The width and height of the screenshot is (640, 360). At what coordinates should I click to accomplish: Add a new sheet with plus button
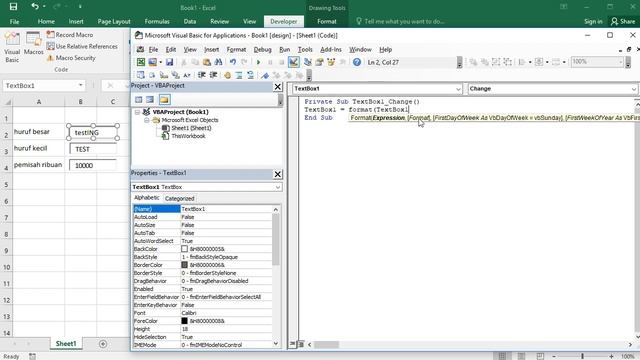pyautogui.click(x=103, y=344)
